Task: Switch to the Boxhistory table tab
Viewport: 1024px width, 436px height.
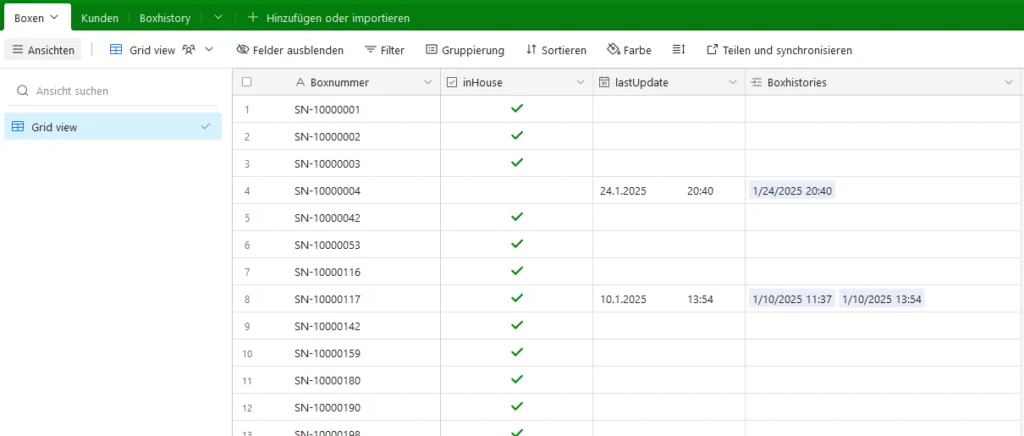Action: coord(165,18)
